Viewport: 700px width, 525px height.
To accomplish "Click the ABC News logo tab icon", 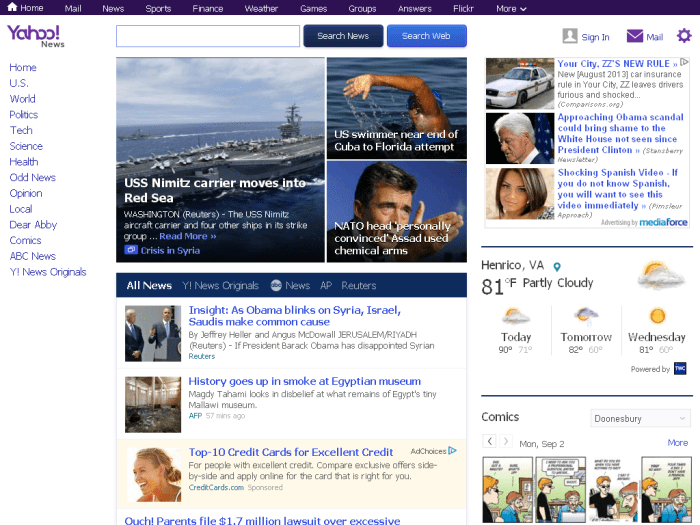I will (276, 285).
